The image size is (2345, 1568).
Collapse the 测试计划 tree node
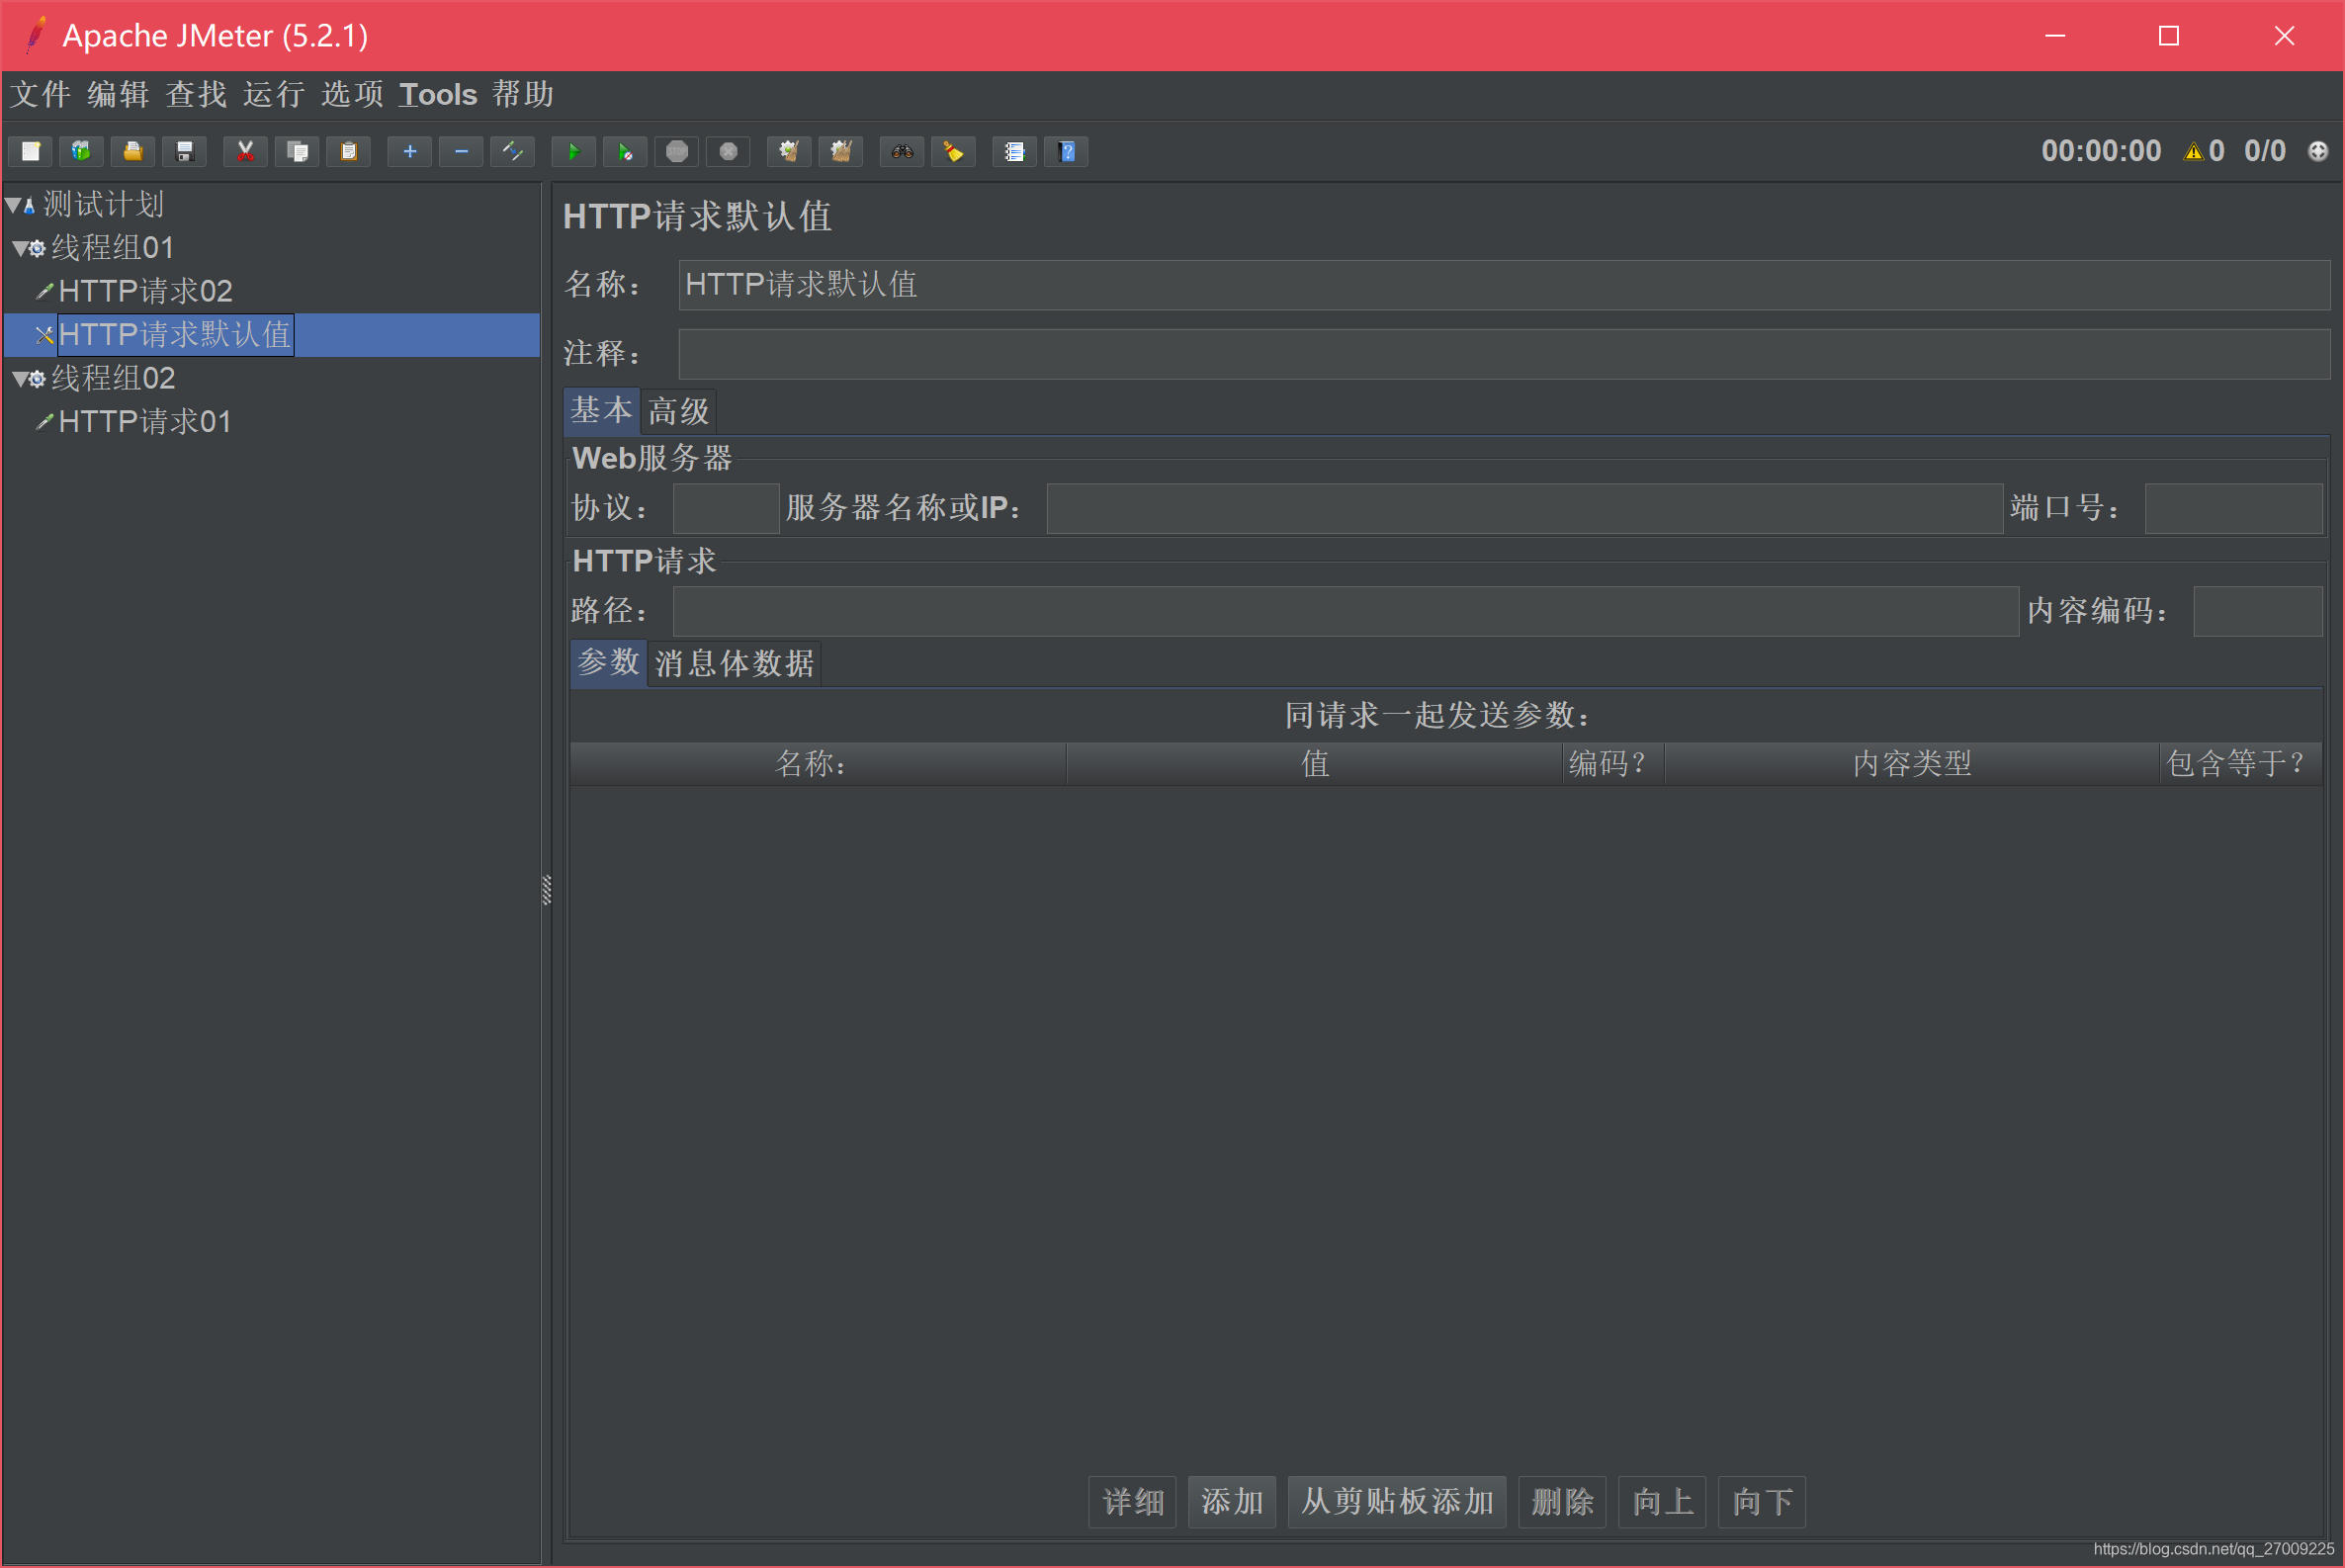click(x=12, y=205)
